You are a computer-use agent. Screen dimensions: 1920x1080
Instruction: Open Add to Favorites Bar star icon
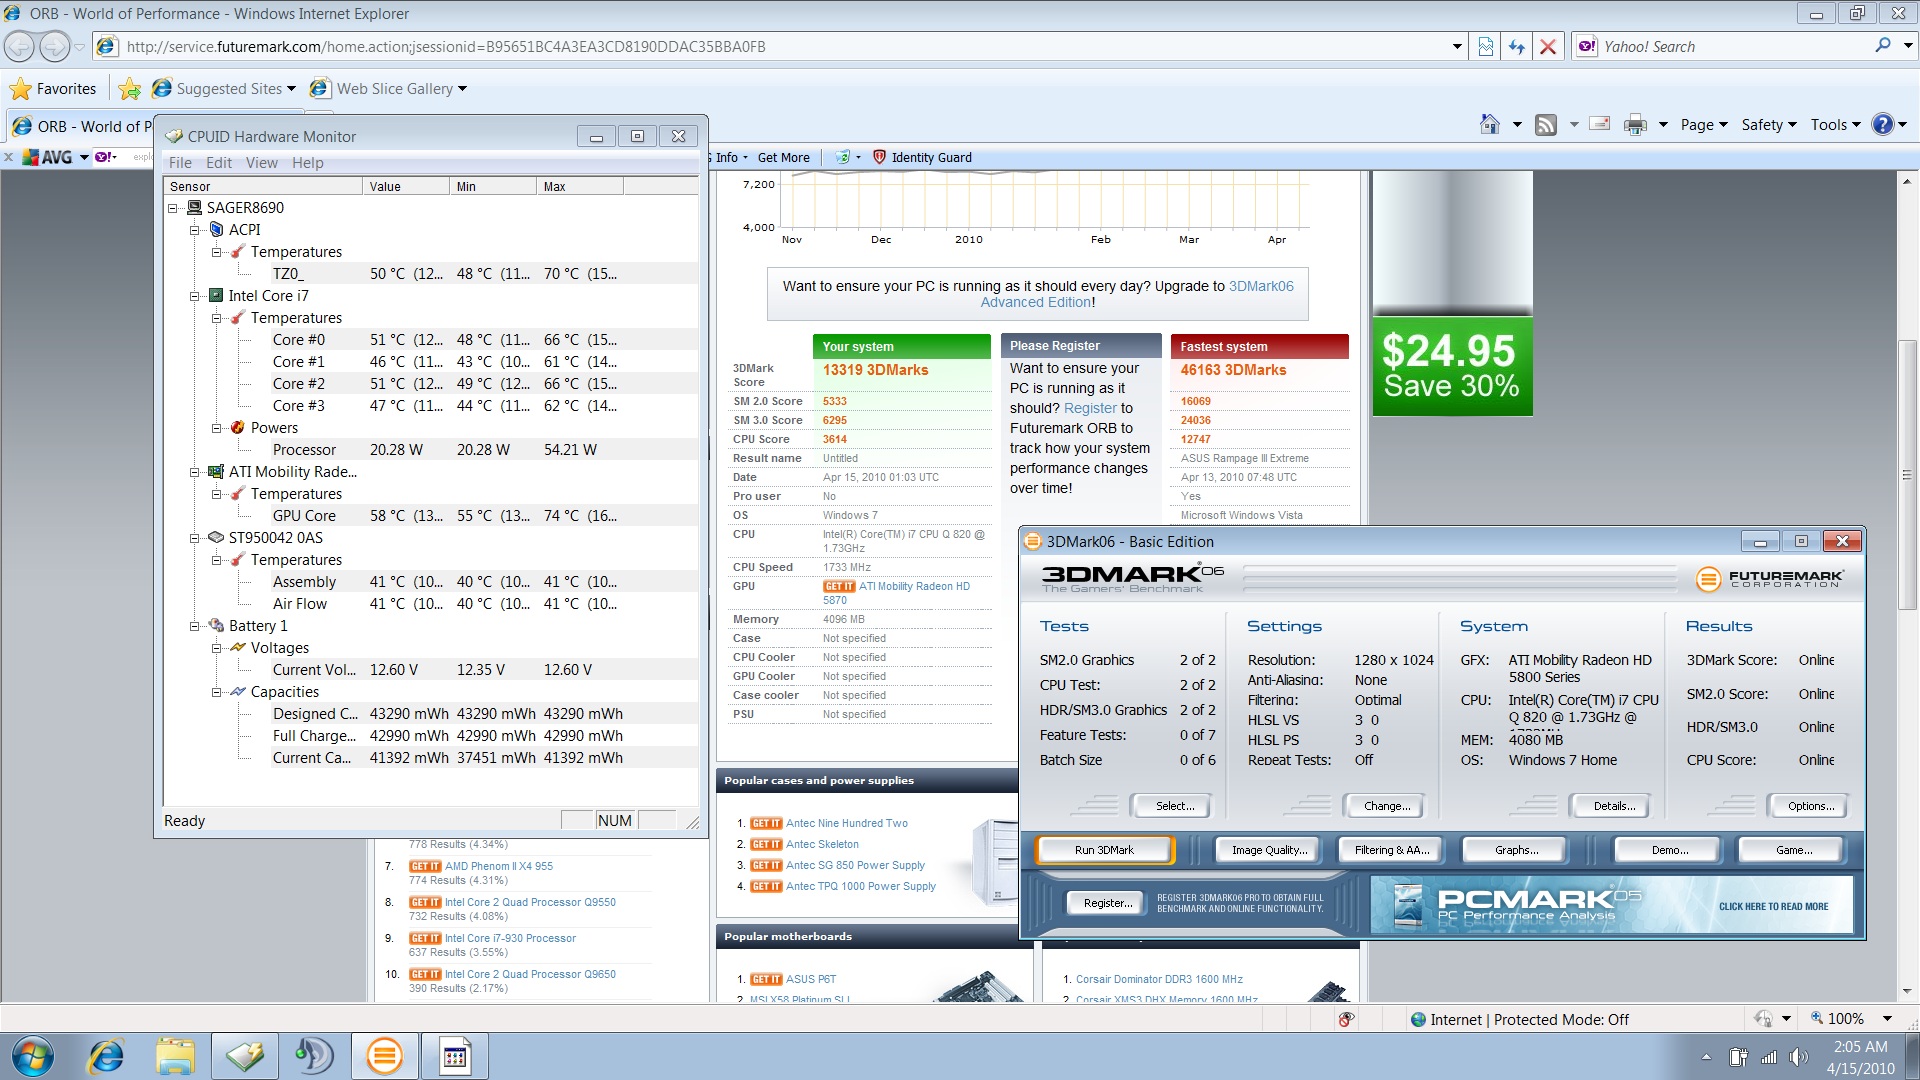click(x=129, y=89)
